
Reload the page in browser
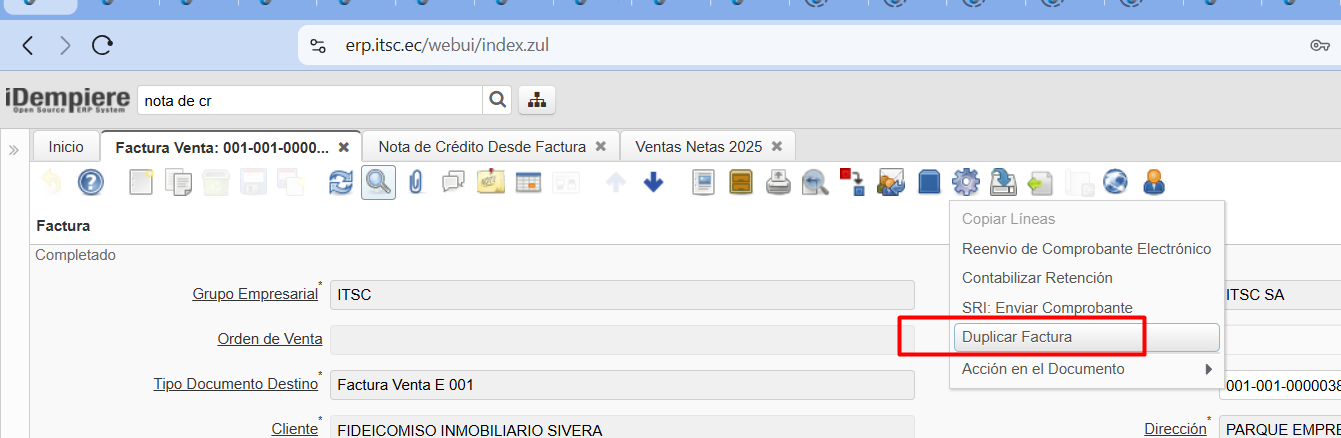pos(102,45)
